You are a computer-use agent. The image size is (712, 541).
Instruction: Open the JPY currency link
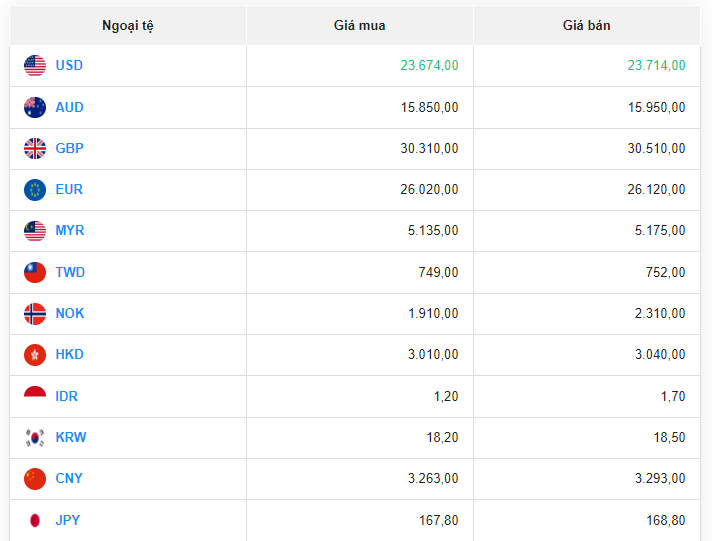click(68, 520)
